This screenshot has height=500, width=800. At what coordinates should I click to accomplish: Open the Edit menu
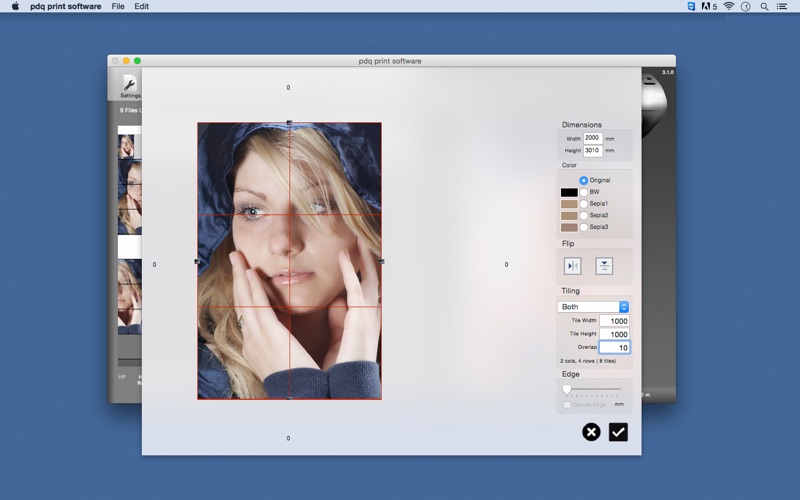pos(142,6)
